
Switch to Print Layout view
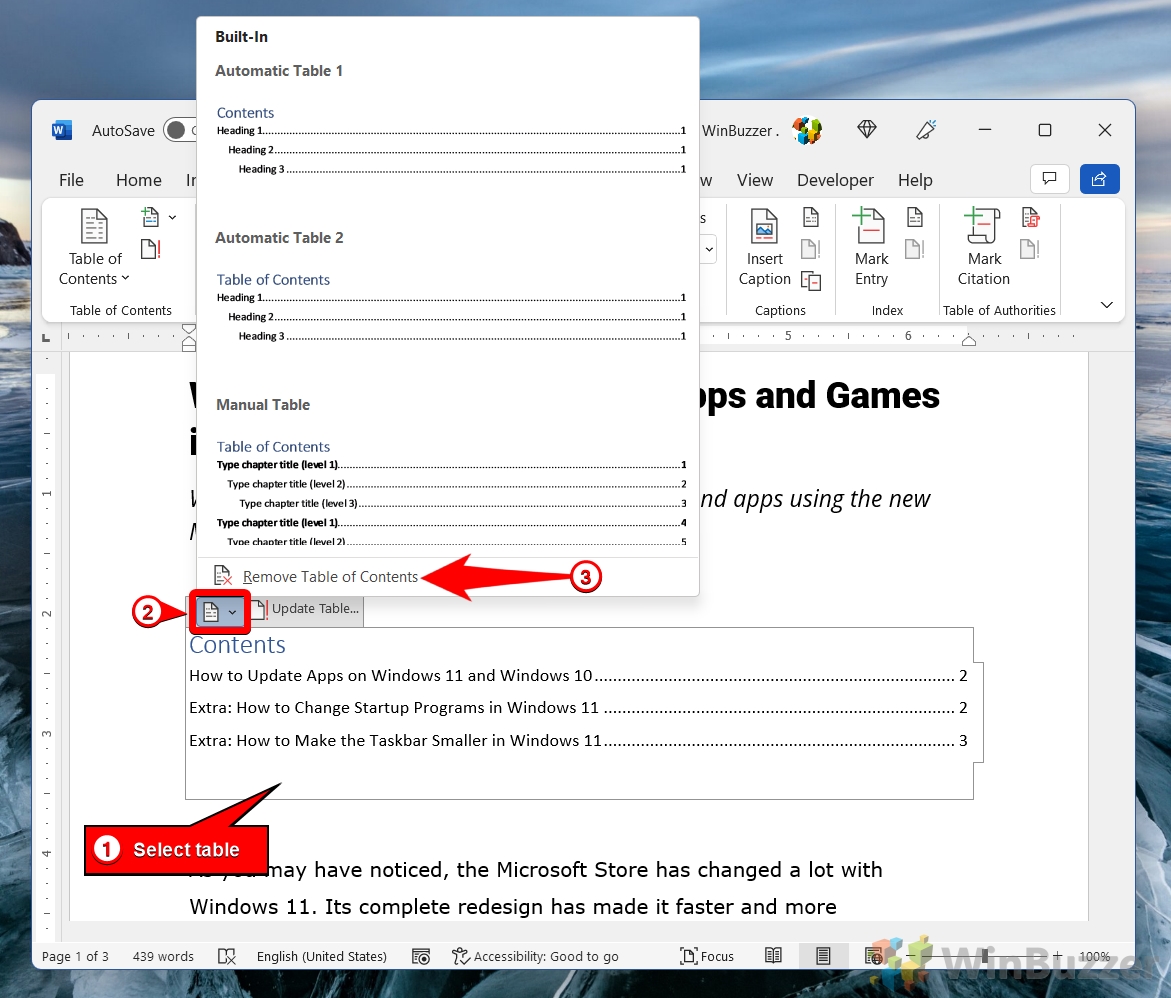(x=823, y=955)
